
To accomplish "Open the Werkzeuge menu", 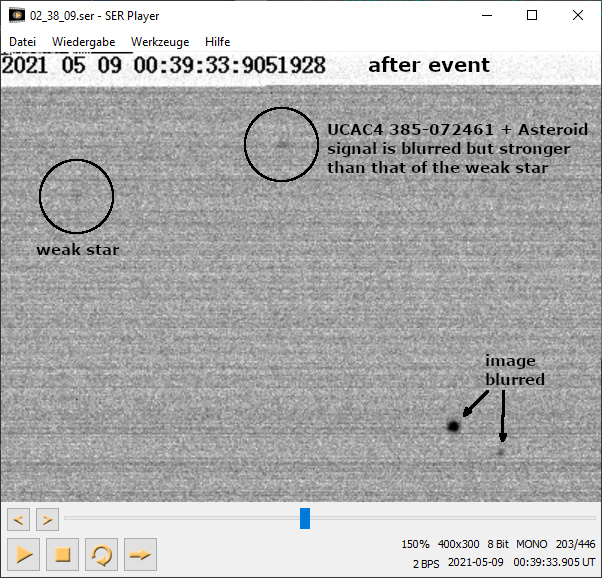I will [x=160, y=42].
